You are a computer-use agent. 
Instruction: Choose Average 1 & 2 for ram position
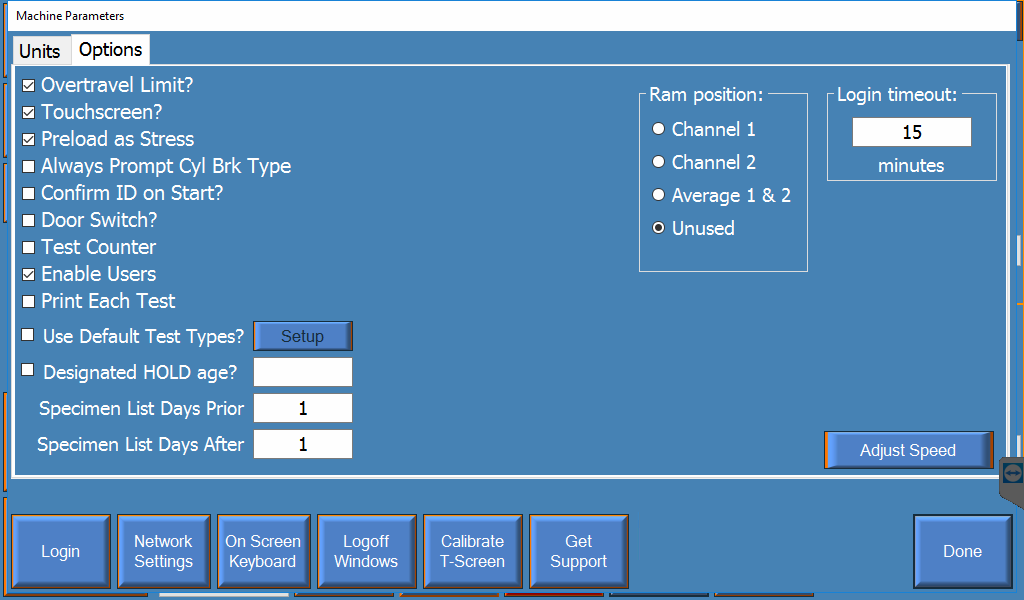(659, 195)
